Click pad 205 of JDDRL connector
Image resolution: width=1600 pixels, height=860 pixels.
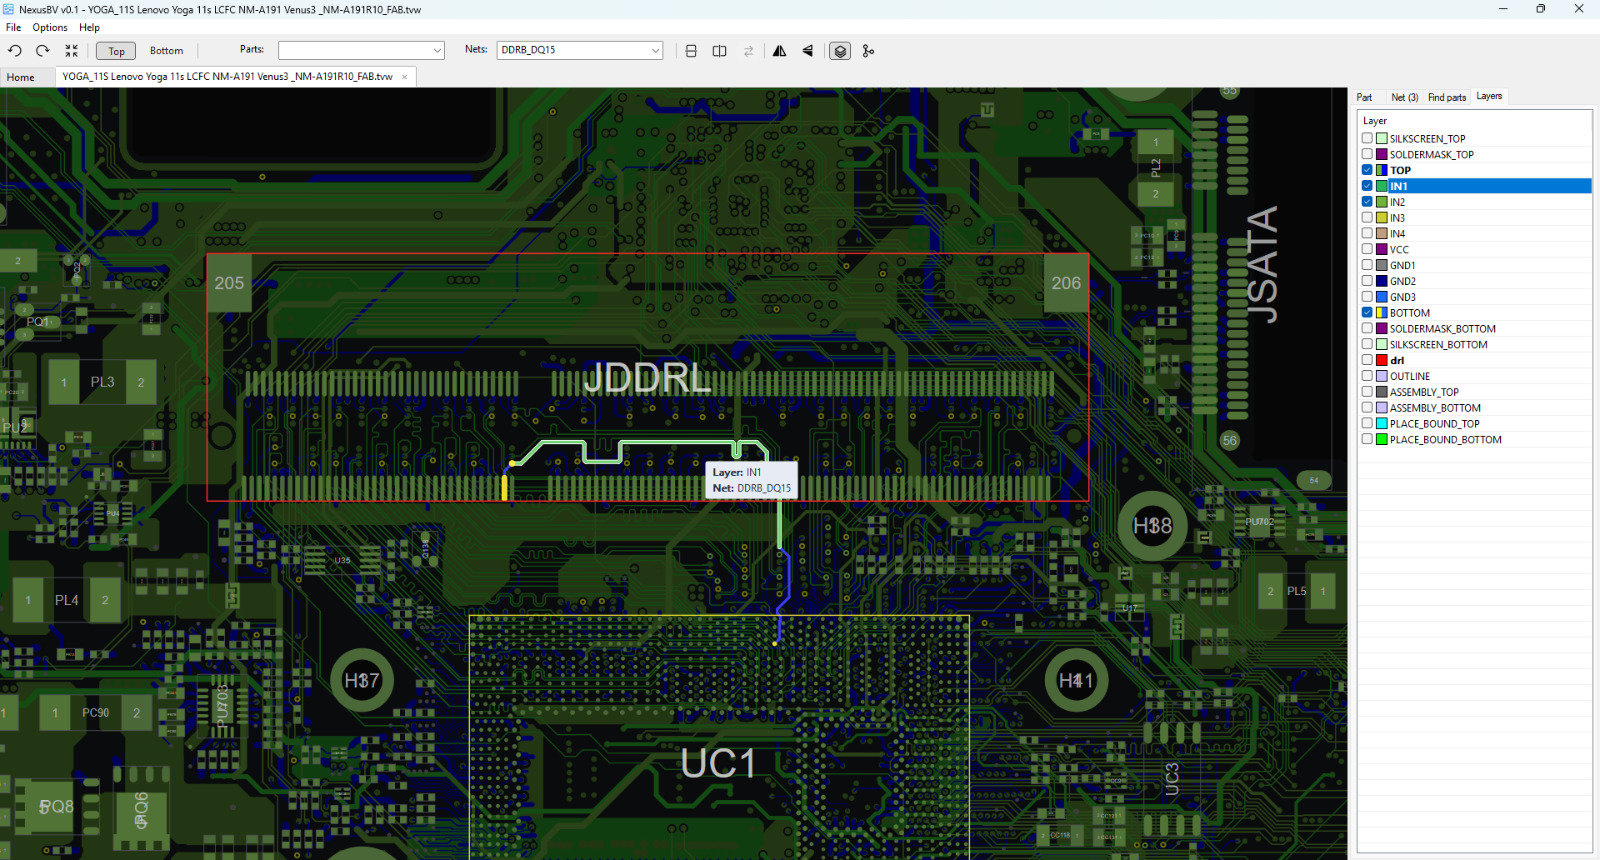point(229,283)
